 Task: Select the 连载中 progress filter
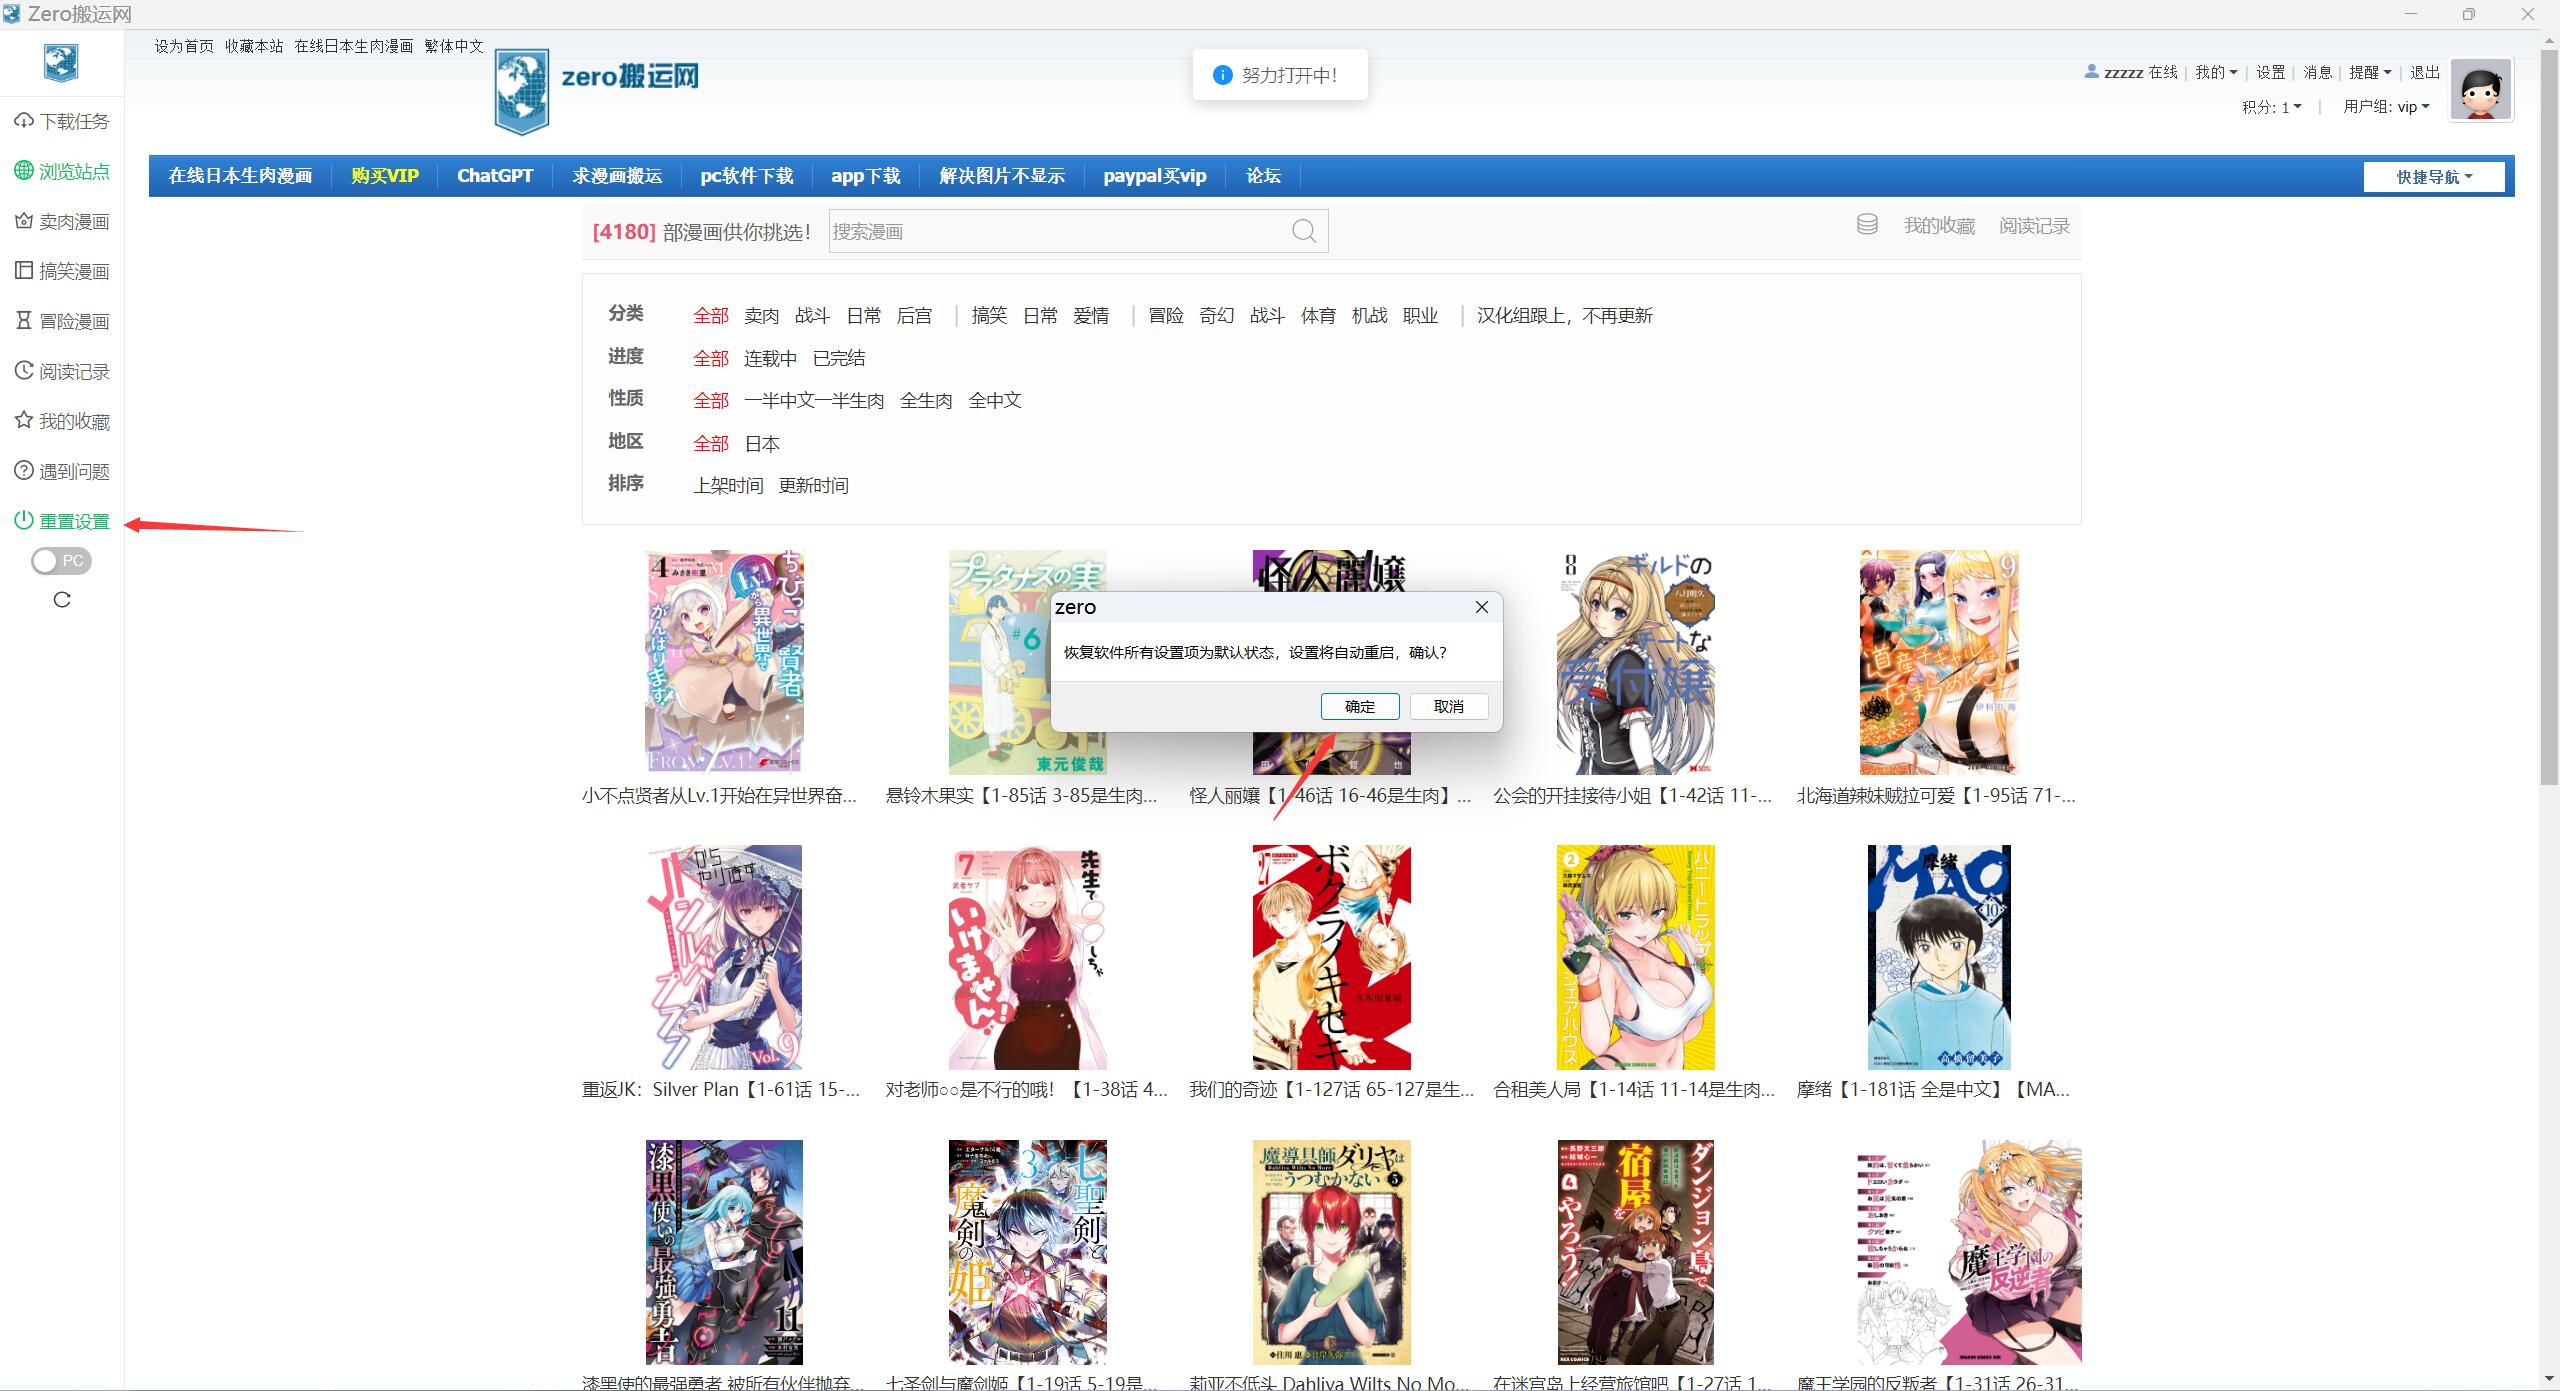pos(770,358)
